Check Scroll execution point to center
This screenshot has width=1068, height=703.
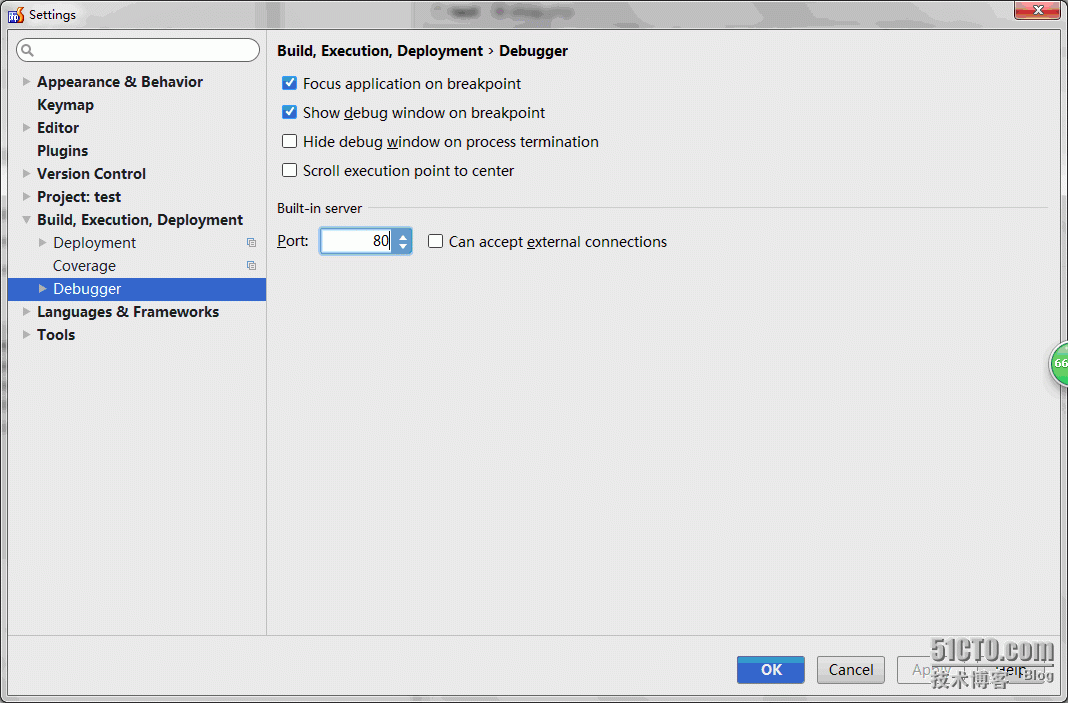289,170
